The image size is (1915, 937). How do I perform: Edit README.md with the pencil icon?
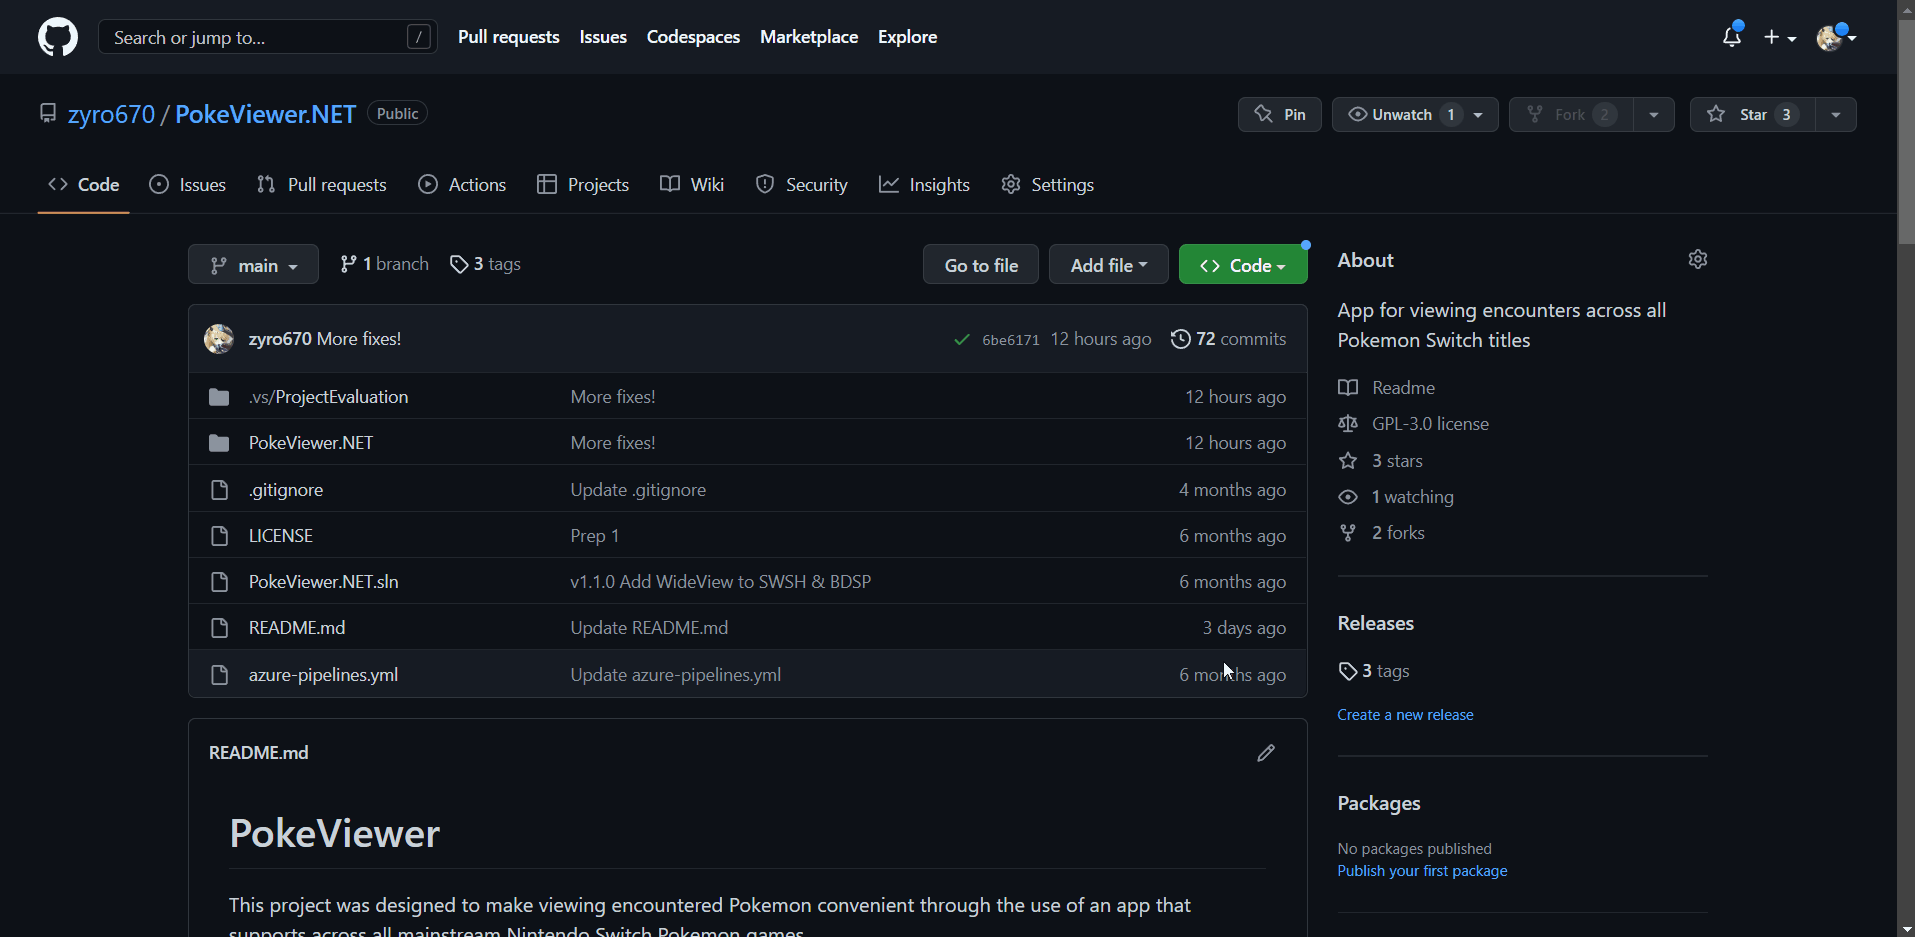(x=1266, y=753)
